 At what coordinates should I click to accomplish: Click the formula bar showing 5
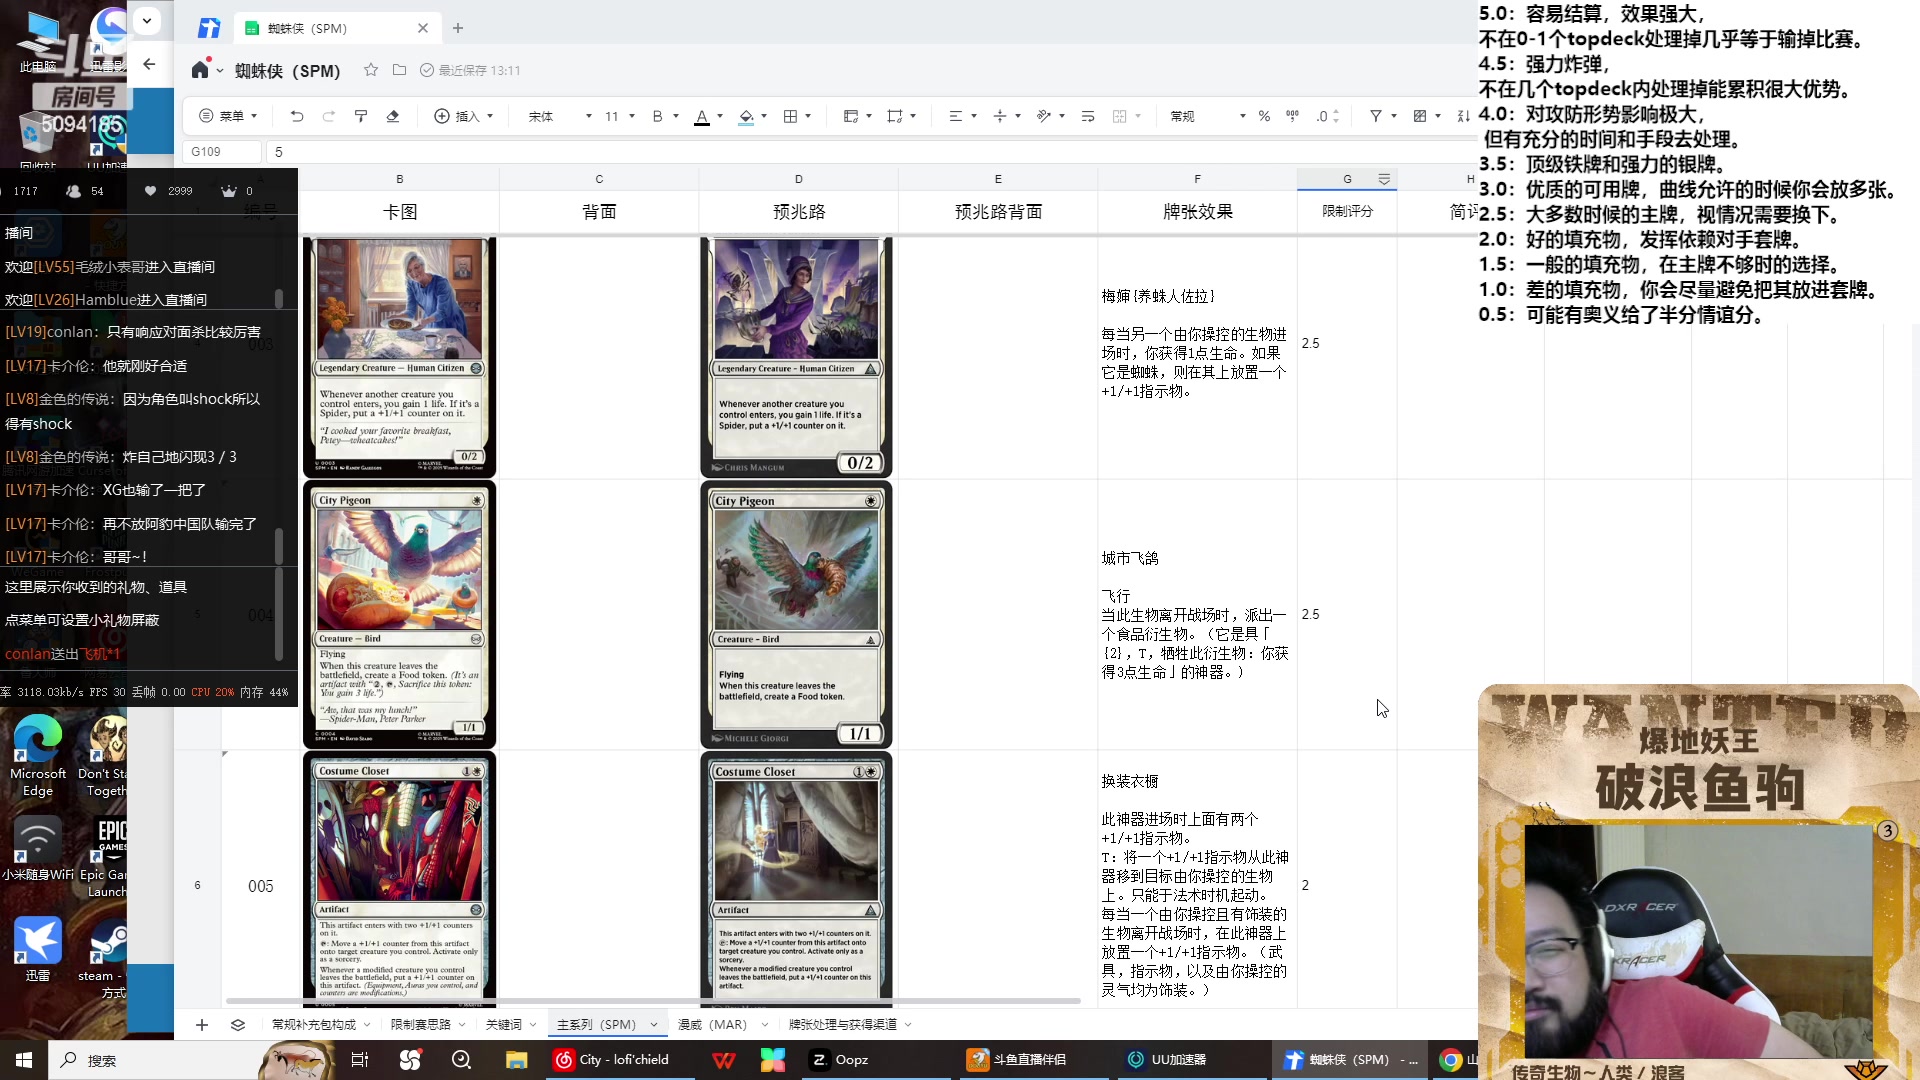pyautogui.click(x=870, y=152)
